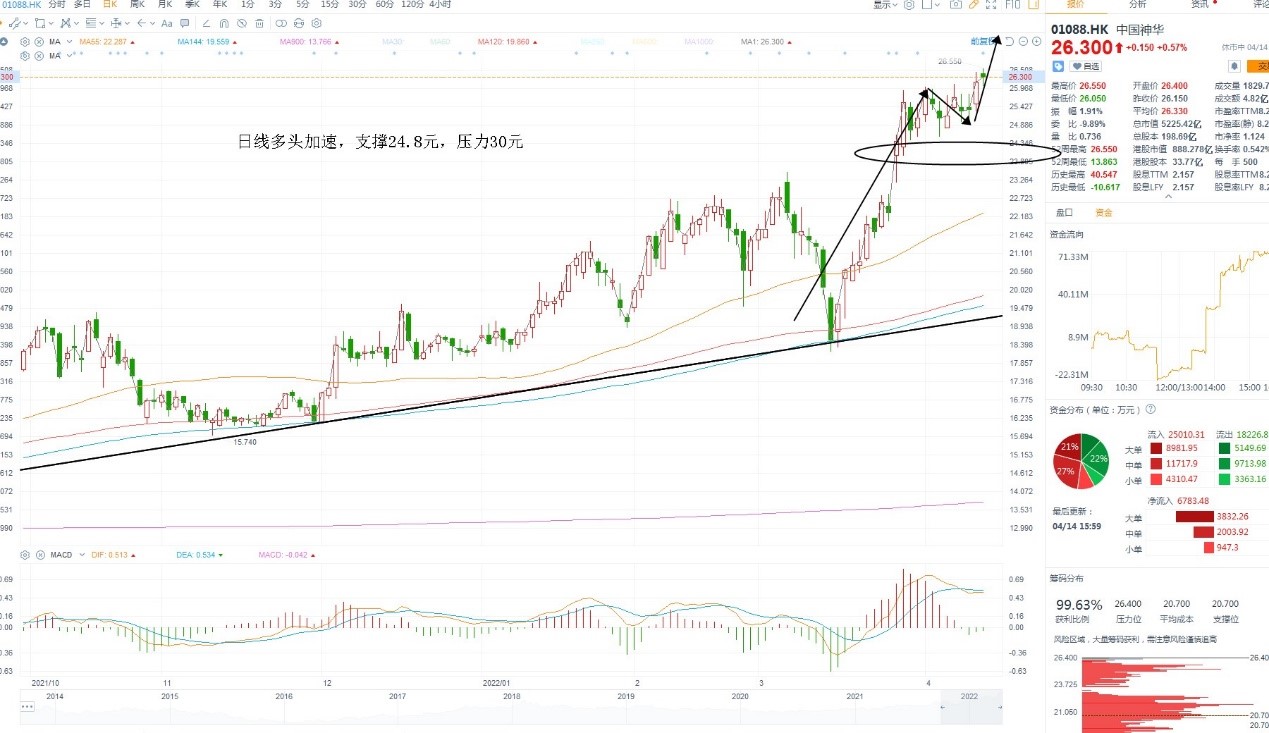Open the 报价 quote tab
The image size is (1269, 733).
tap(1076, 5)
